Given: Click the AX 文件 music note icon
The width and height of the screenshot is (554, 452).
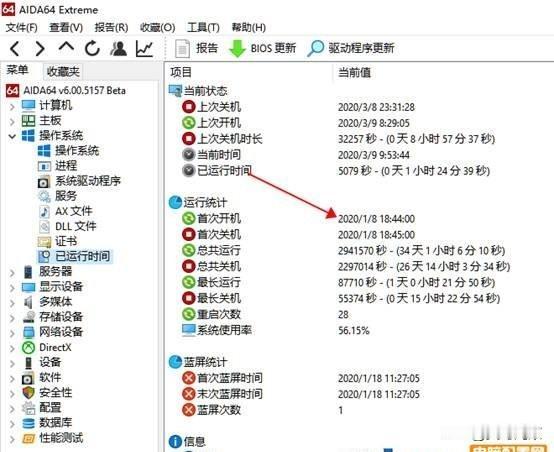Looking at the screenshot, I should [44, 211].
